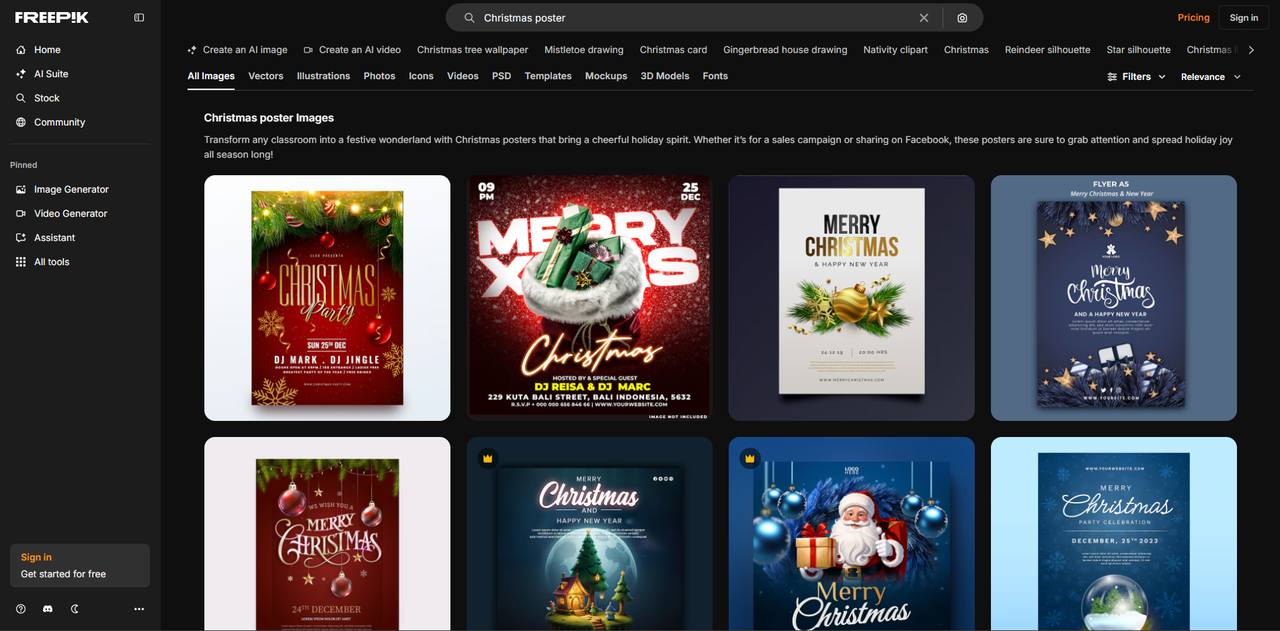Viewport: 1280px width, 631px height.
Task: Open the Relevance sort dropdown
Action: (1211, 76)
